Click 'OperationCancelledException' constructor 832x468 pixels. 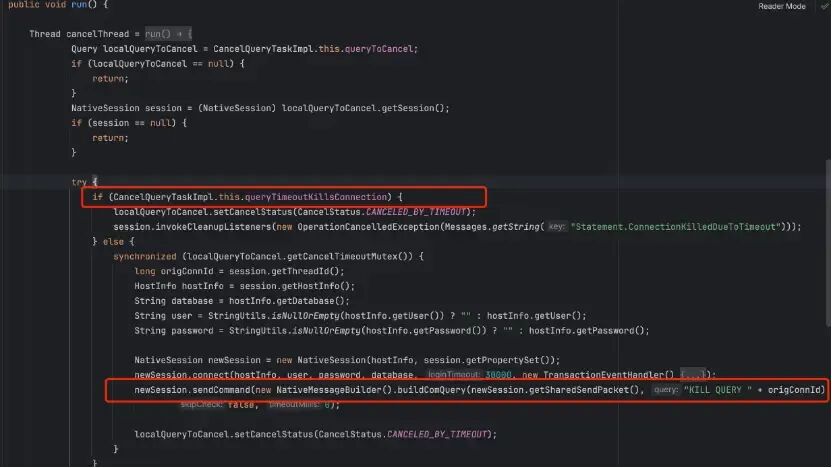[368, 227]
